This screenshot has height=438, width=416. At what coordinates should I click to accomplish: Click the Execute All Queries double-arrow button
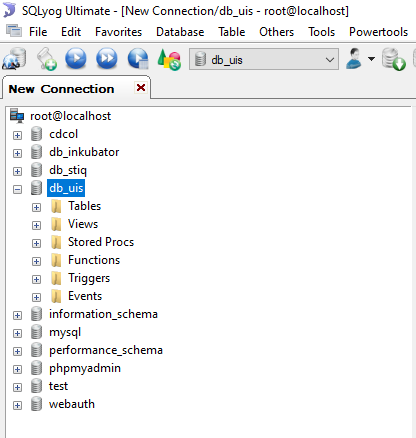click(107, 58)
